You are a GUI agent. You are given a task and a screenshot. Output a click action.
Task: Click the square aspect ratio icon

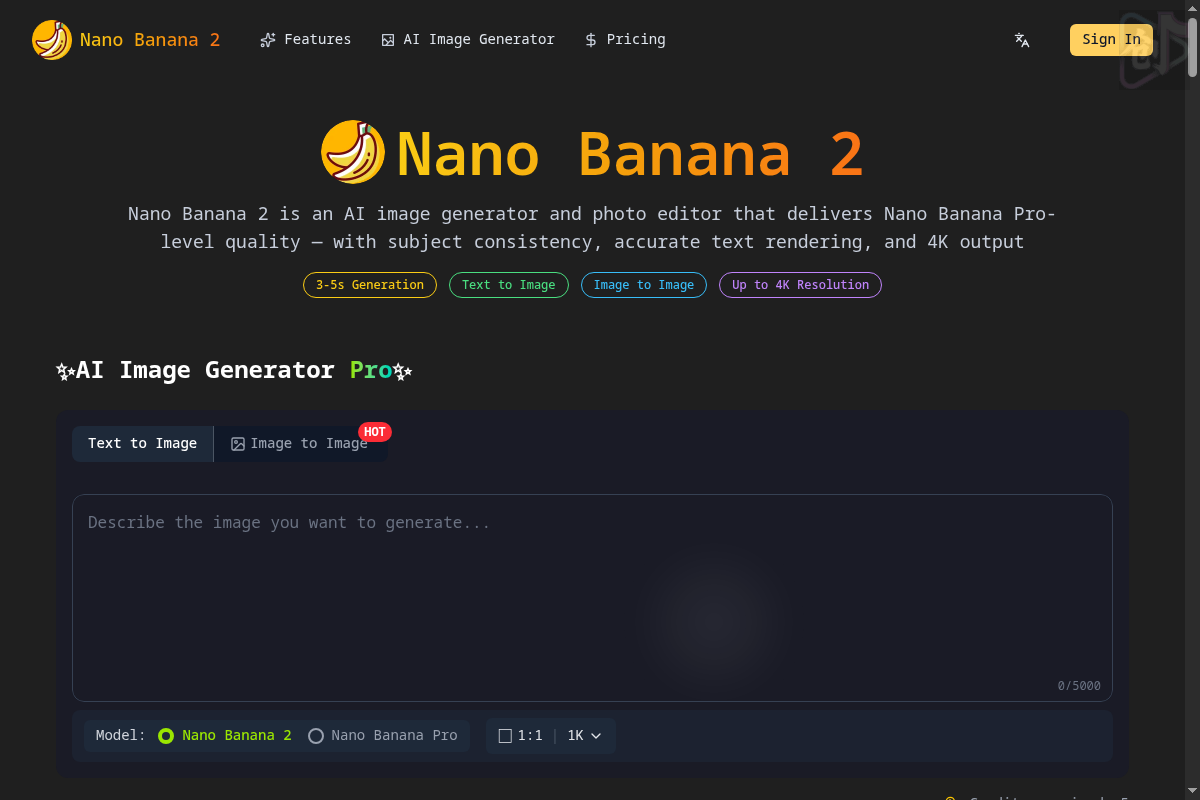[505, 736]
